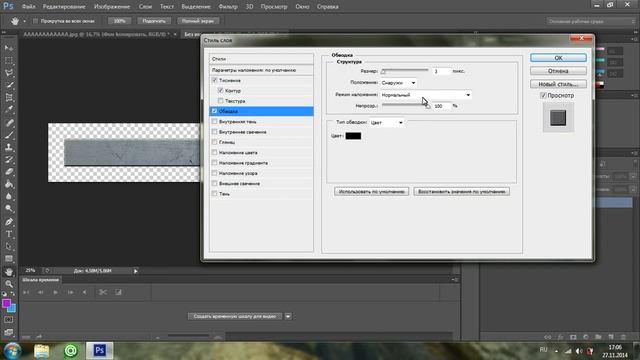Select the Eraser tool
640x360 pixels.
click(x=9, y=171)
